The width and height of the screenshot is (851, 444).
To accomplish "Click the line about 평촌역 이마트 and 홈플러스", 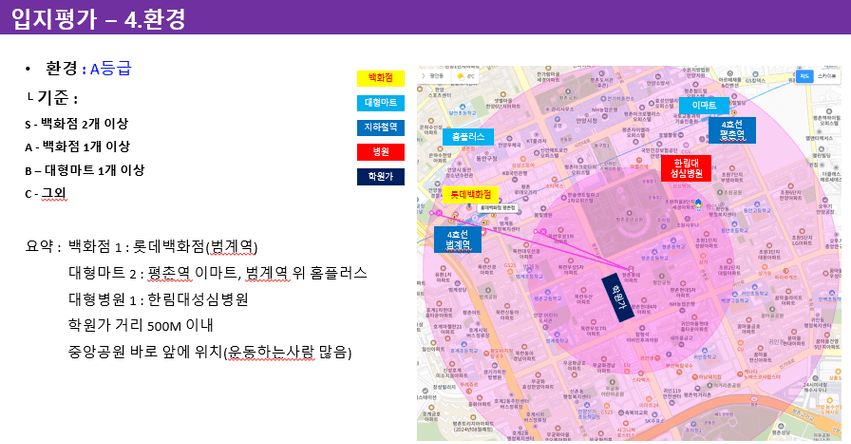I will click(x=218, y=273).
